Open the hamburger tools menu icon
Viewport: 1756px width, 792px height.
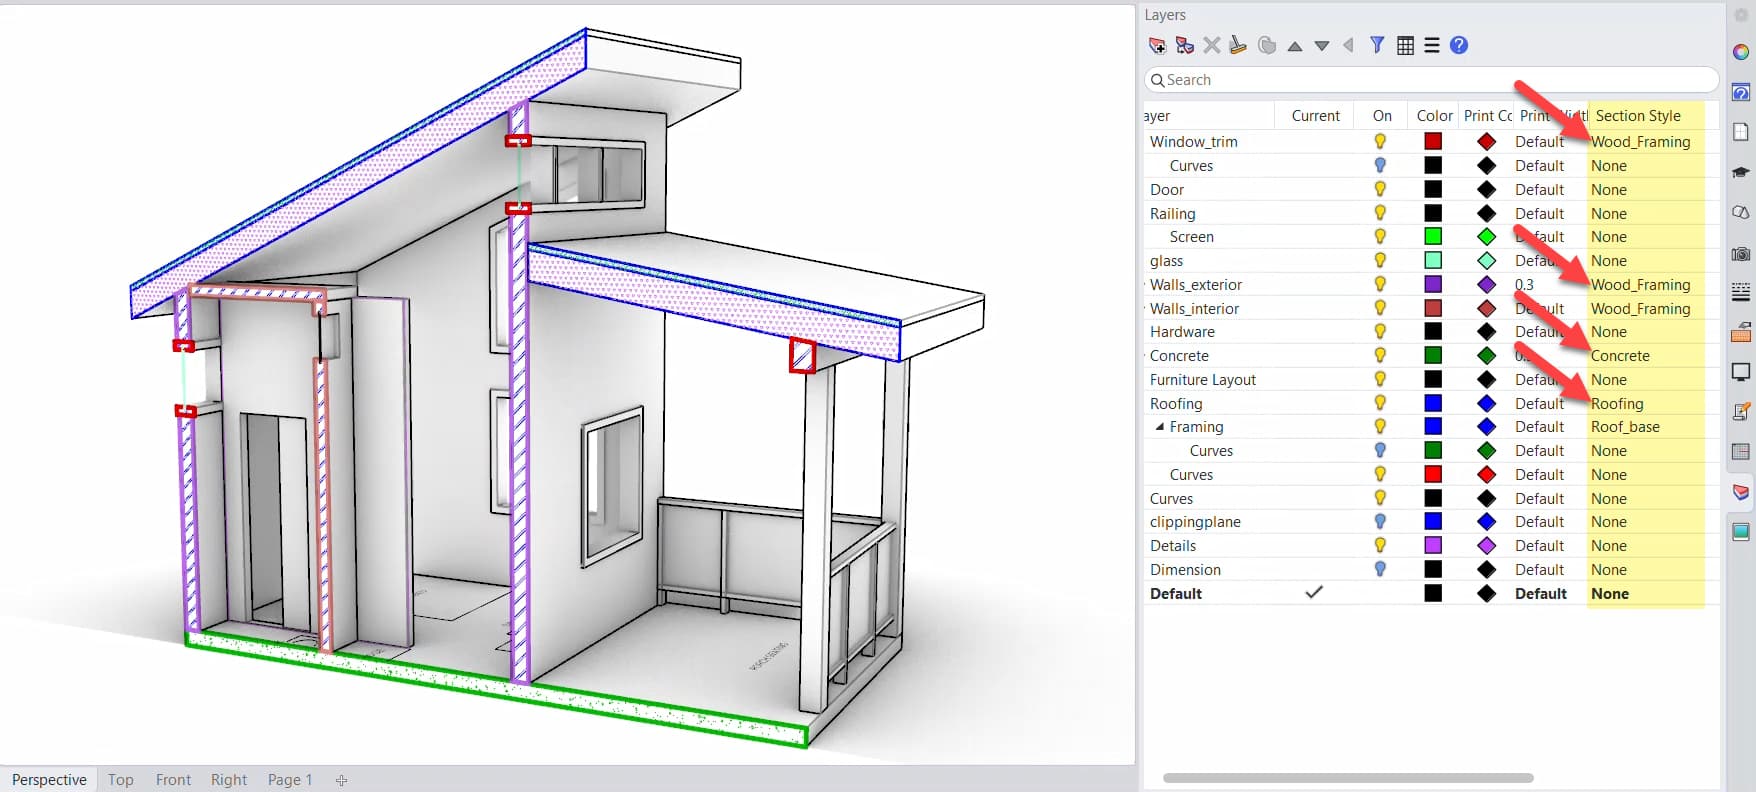pos(1432,45)
